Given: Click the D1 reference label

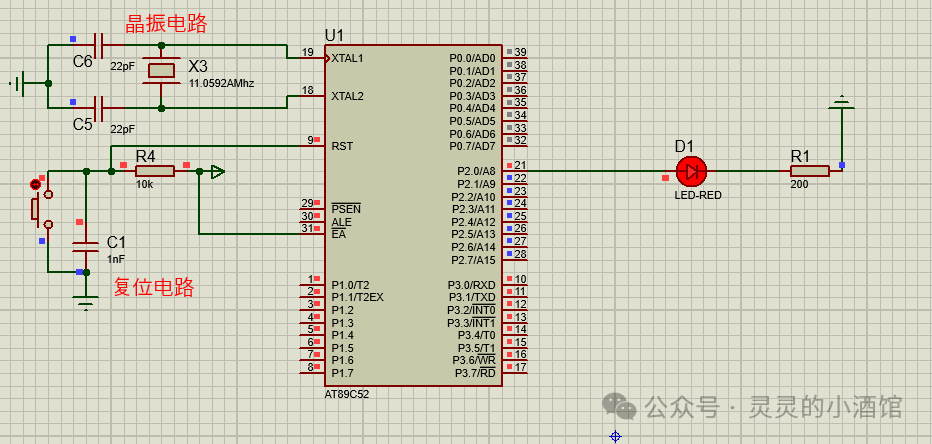Looking at the screenshot, I should [684, 146].
